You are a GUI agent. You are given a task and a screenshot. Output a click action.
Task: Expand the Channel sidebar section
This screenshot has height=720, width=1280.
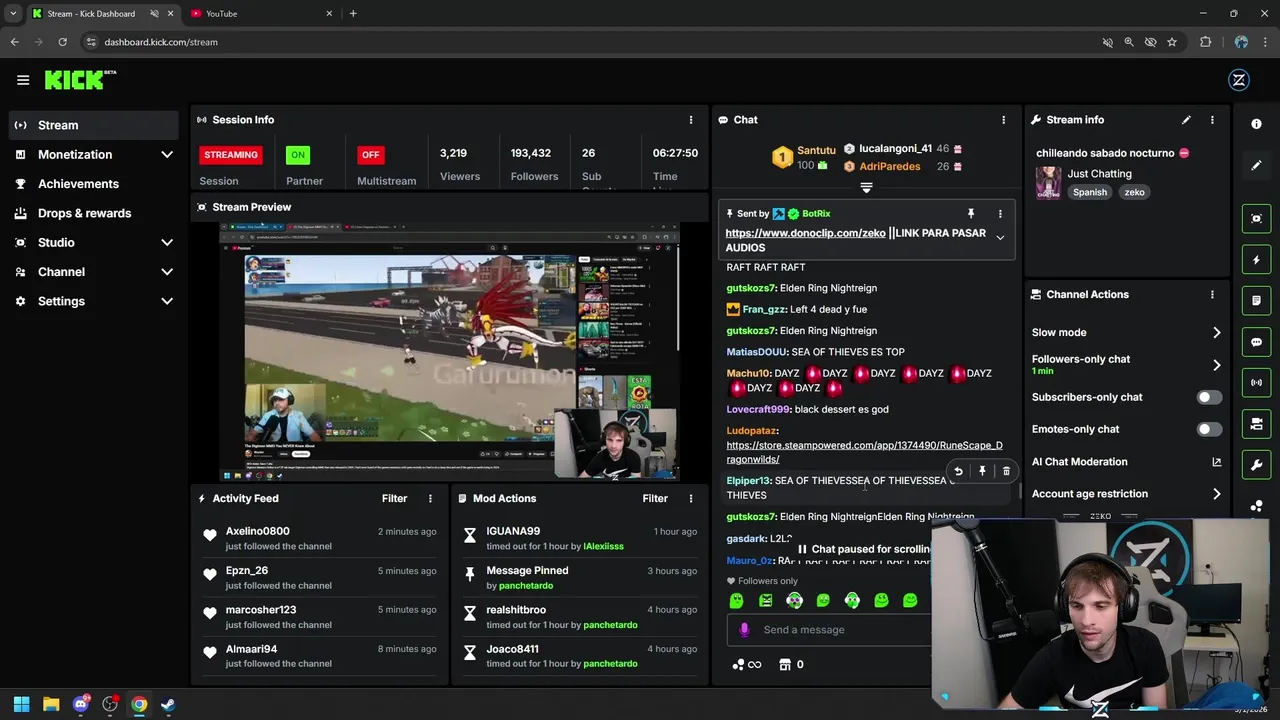(x=167, y=272)
